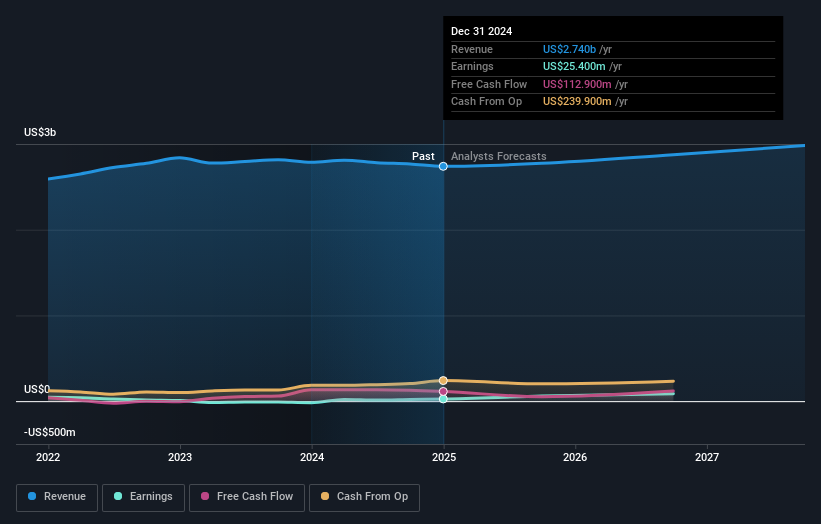
Task: Toggle the Revenue legend series
Action: point(57,497)
